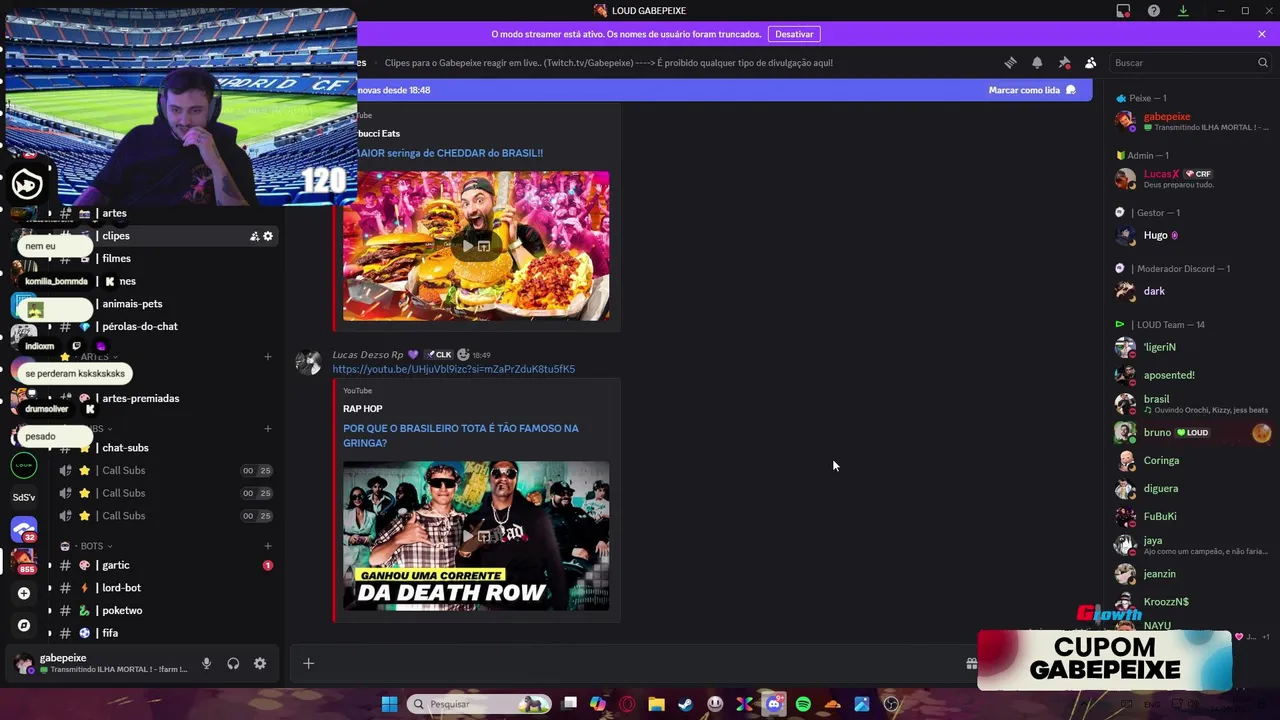Add a server with the plus icon
The width and height of the screenshot is (1280, 720).
[x=24, y=593]
